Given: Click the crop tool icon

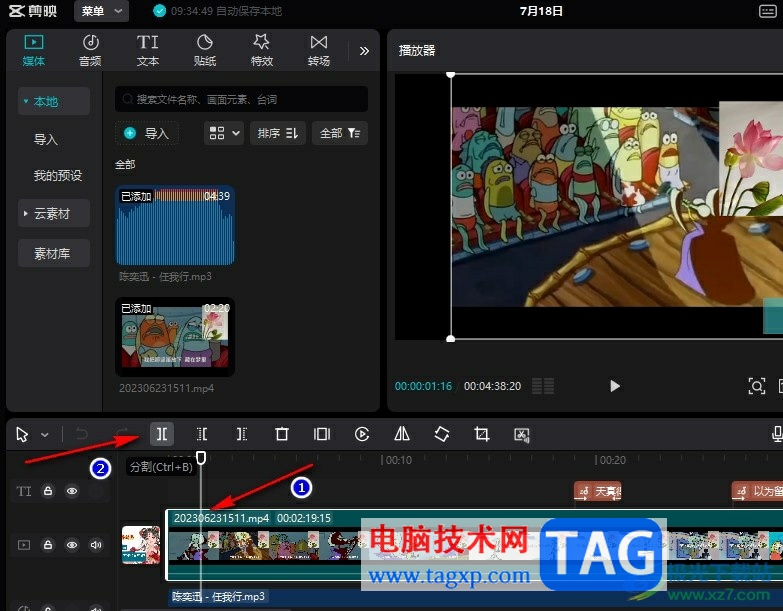Looking at the screenshot, I should (x=481, y=434).
